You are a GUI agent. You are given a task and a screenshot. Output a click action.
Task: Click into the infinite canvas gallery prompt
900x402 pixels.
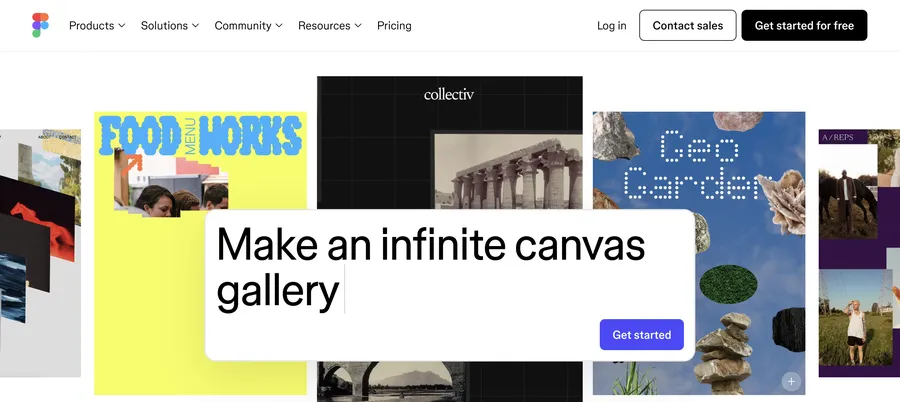[x=430, y=268]
